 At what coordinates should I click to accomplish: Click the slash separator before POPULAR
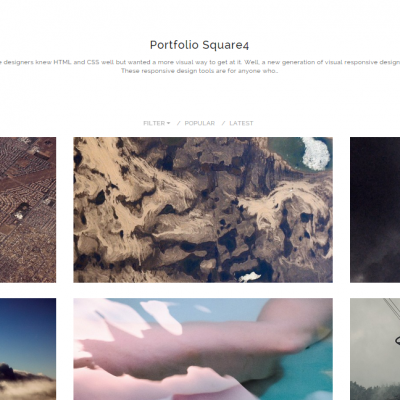point(179,123)
